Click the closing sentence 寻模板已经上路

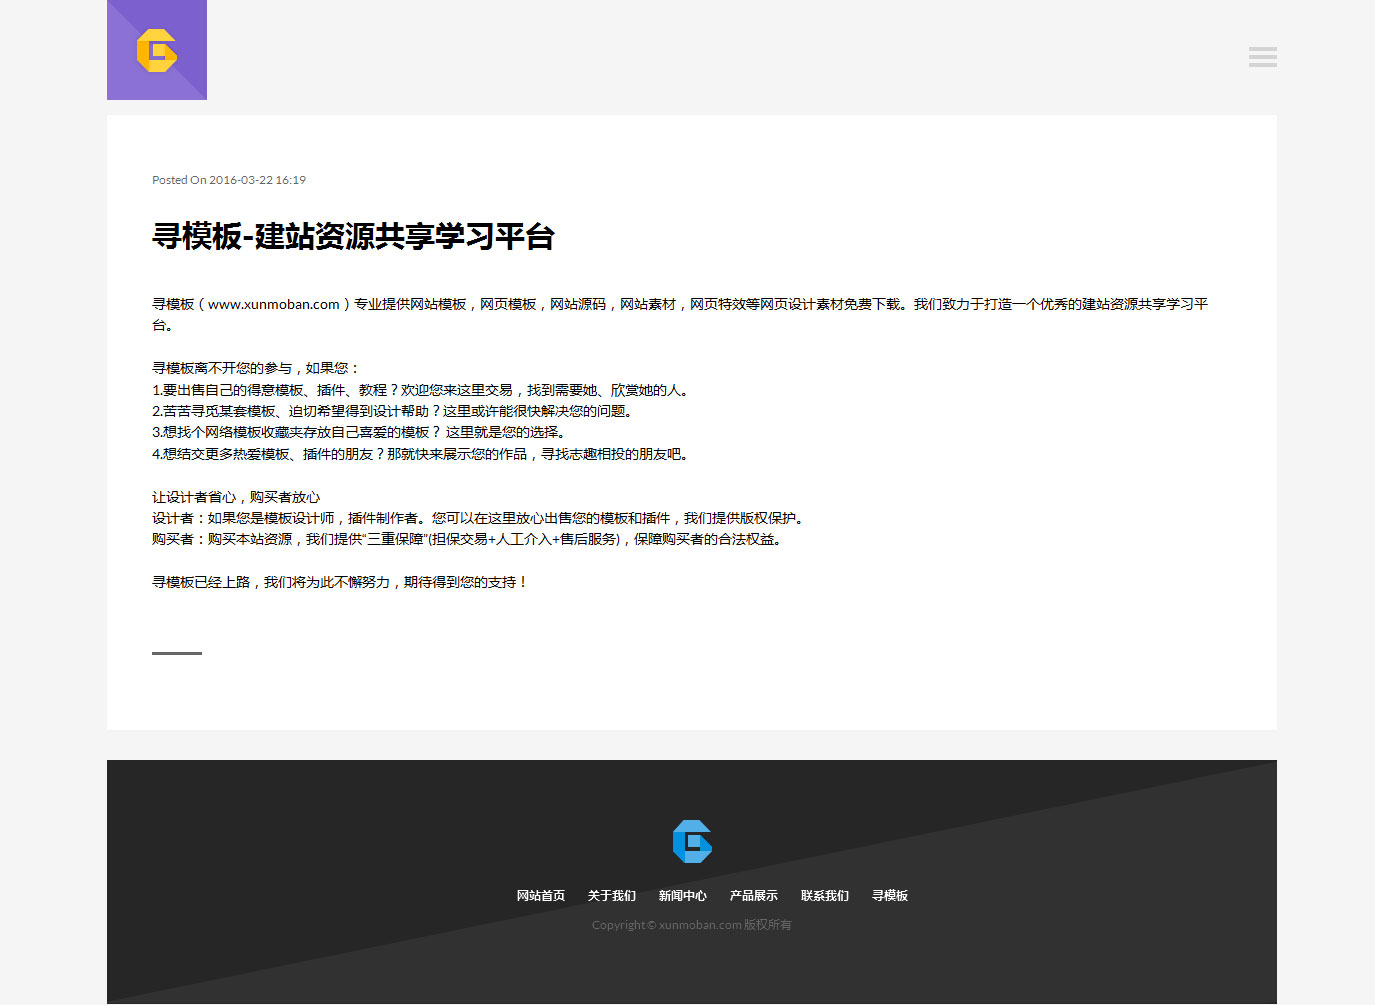click(339, 582)
